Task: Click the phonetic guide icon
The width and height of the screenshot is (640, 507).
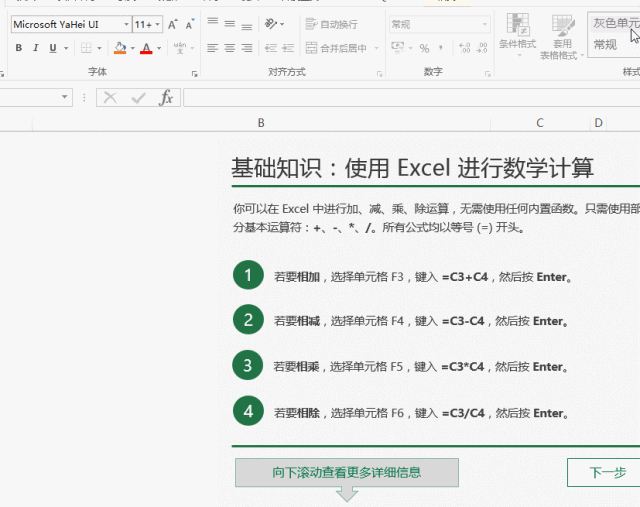Action: (180, 48)
